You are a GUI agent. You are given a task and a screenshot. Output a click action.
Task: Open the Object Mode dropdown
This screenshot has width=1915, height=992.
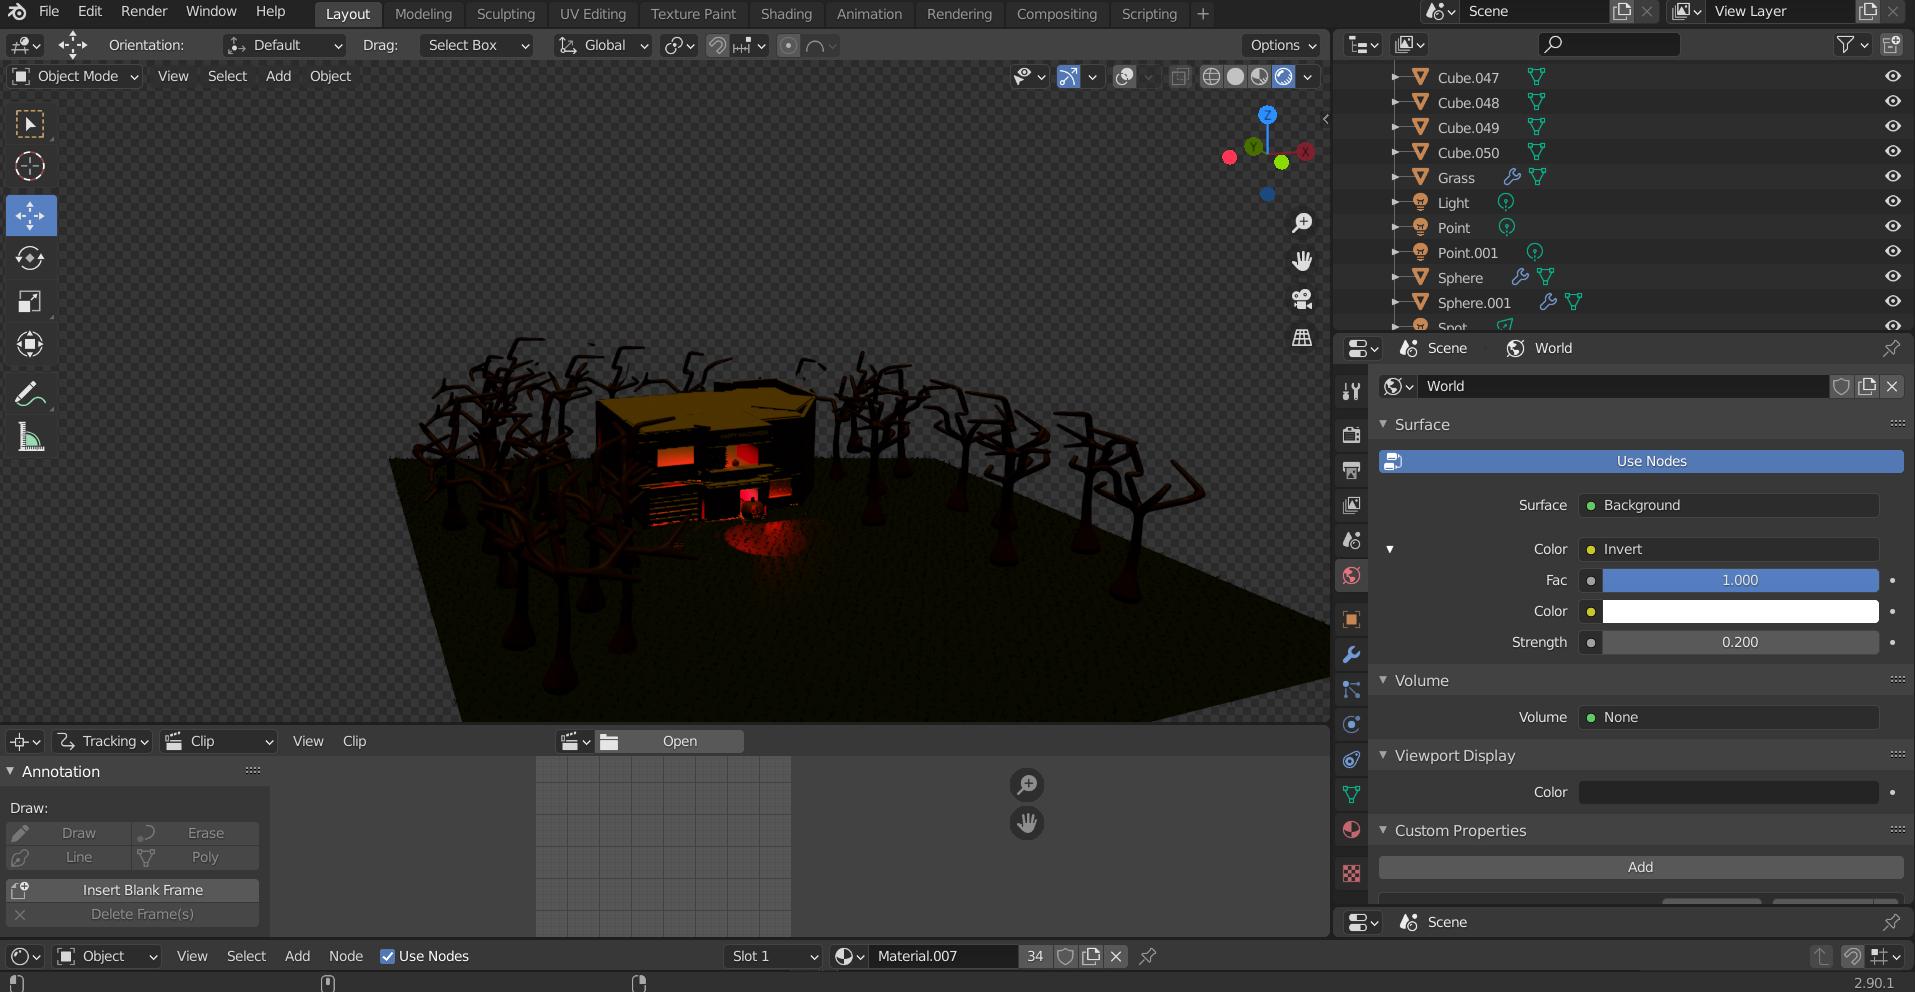tap(75, 76)
